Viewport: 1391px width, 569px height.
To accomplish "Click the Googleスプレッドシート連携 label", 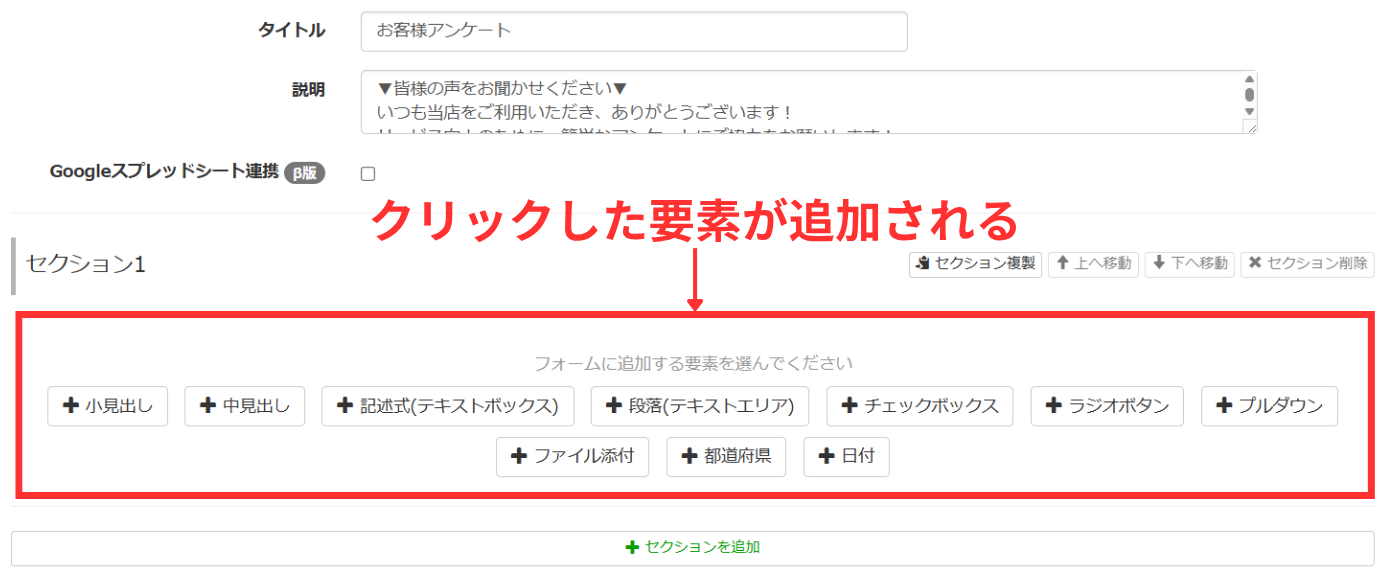I will point(164,171).
